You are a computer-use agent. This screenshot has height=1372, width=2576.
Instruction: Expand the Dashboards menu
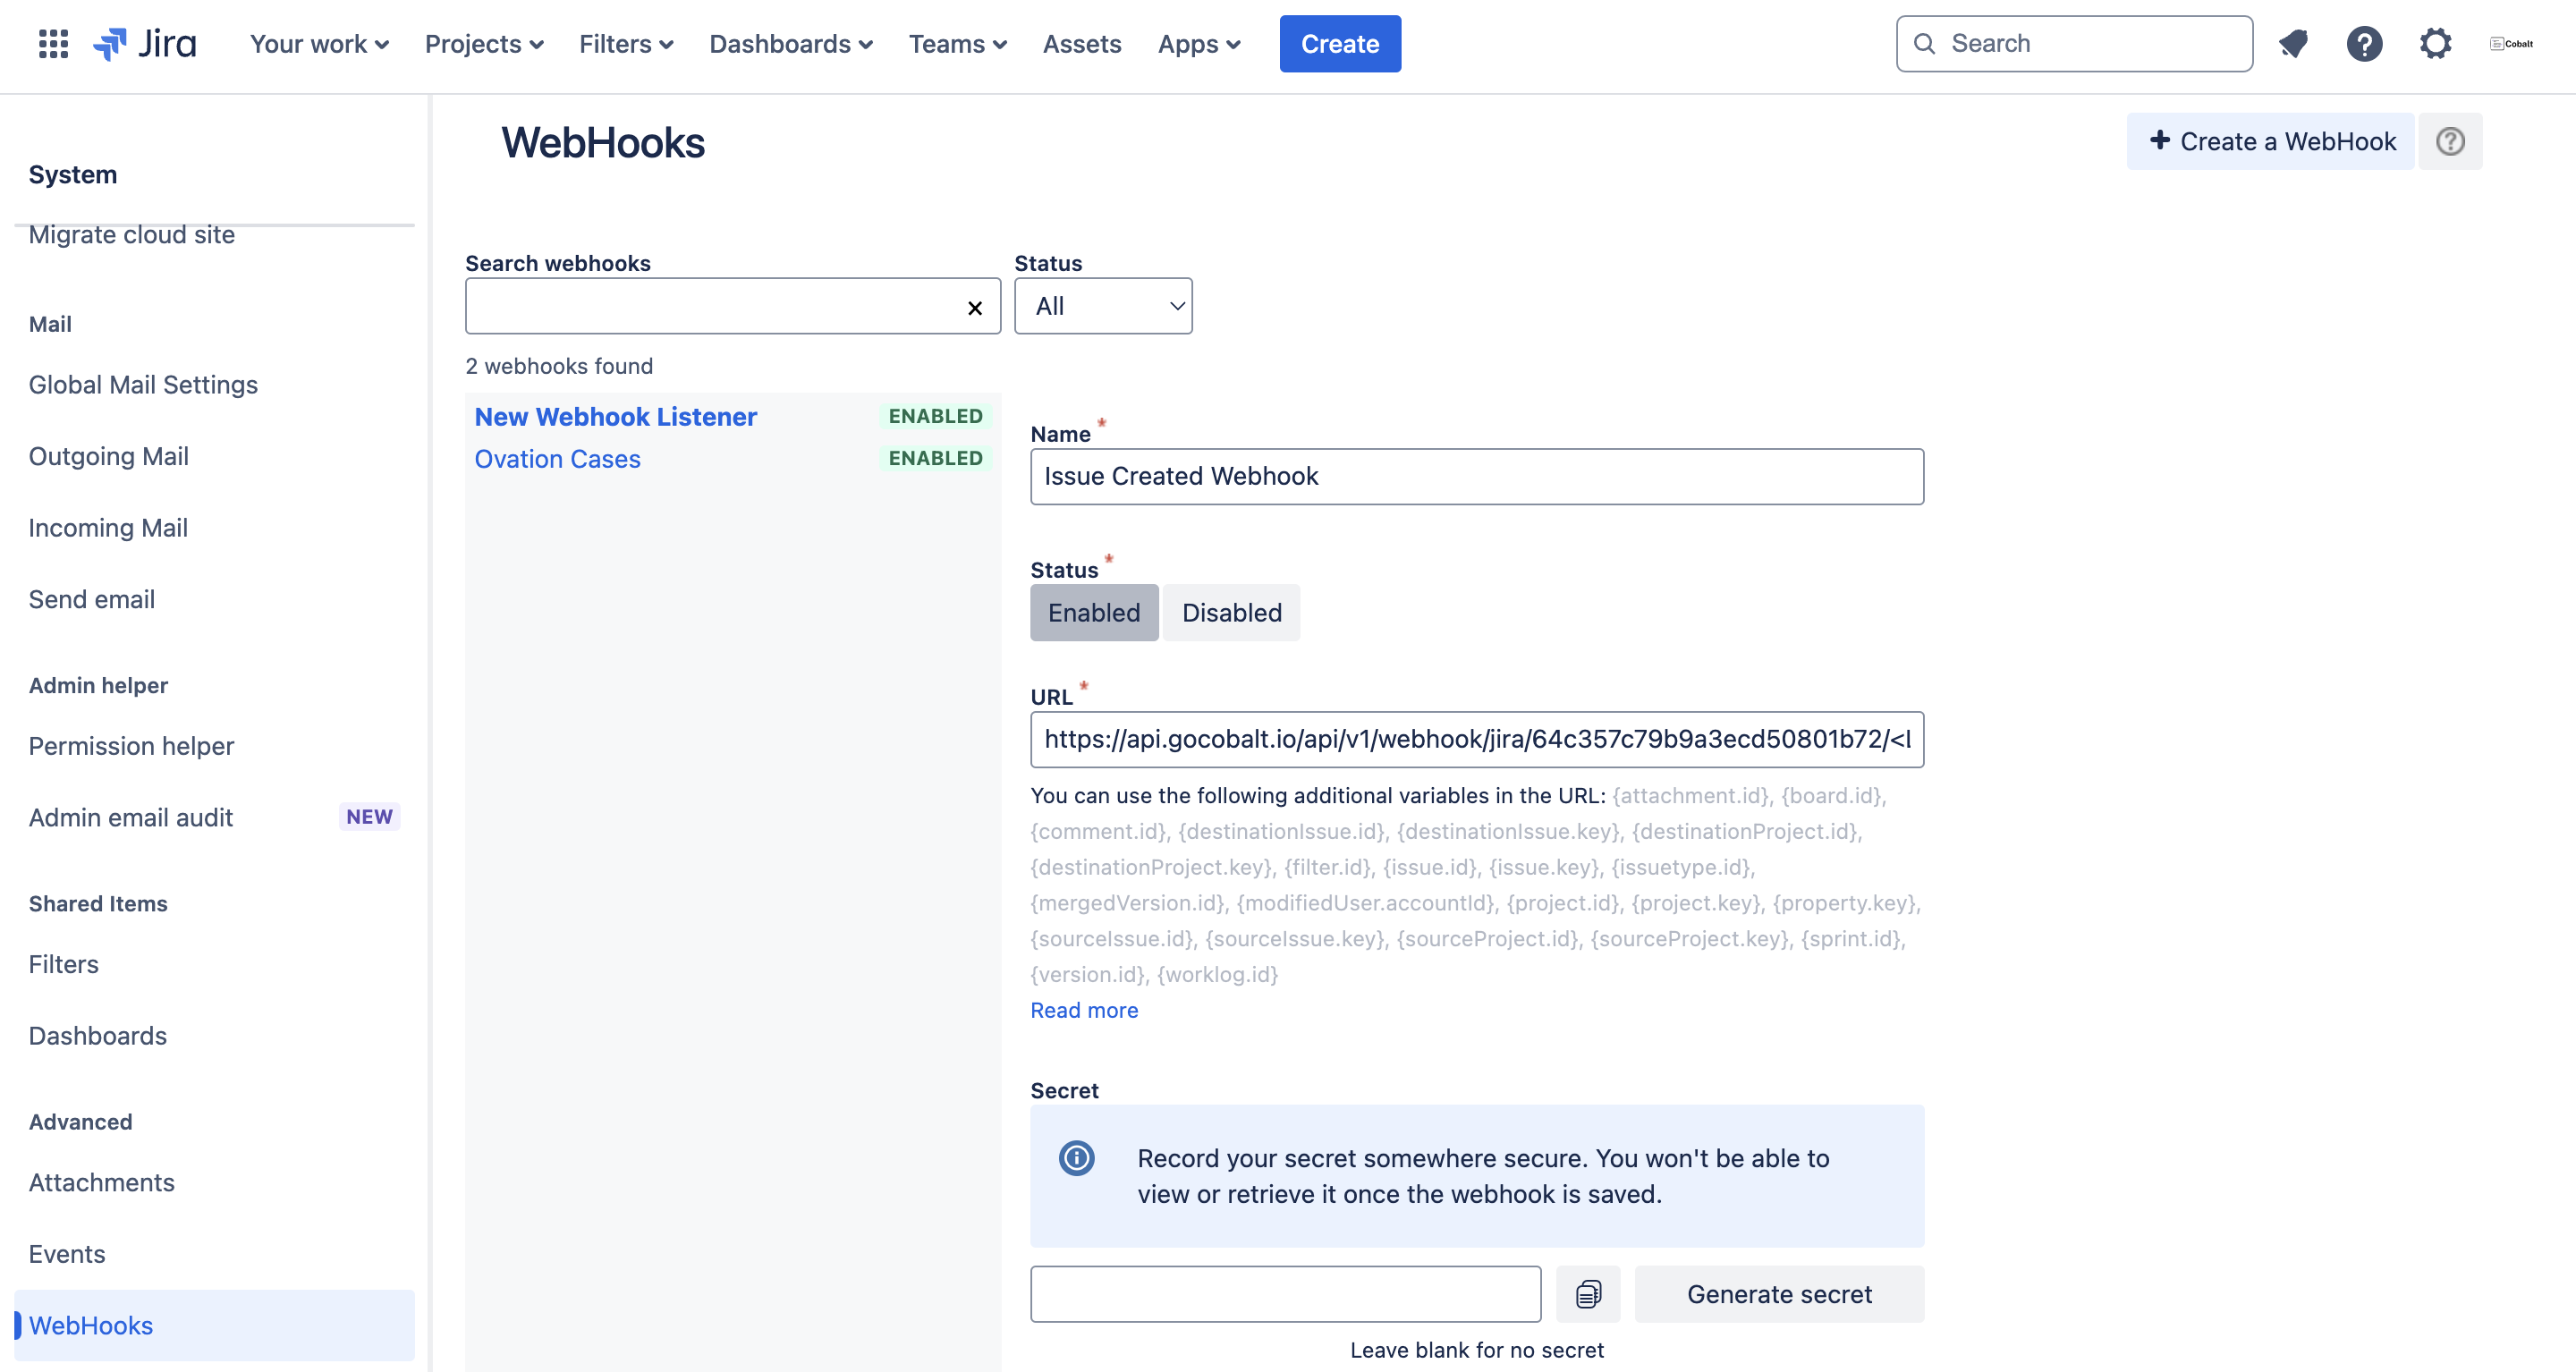coord(790,44)
